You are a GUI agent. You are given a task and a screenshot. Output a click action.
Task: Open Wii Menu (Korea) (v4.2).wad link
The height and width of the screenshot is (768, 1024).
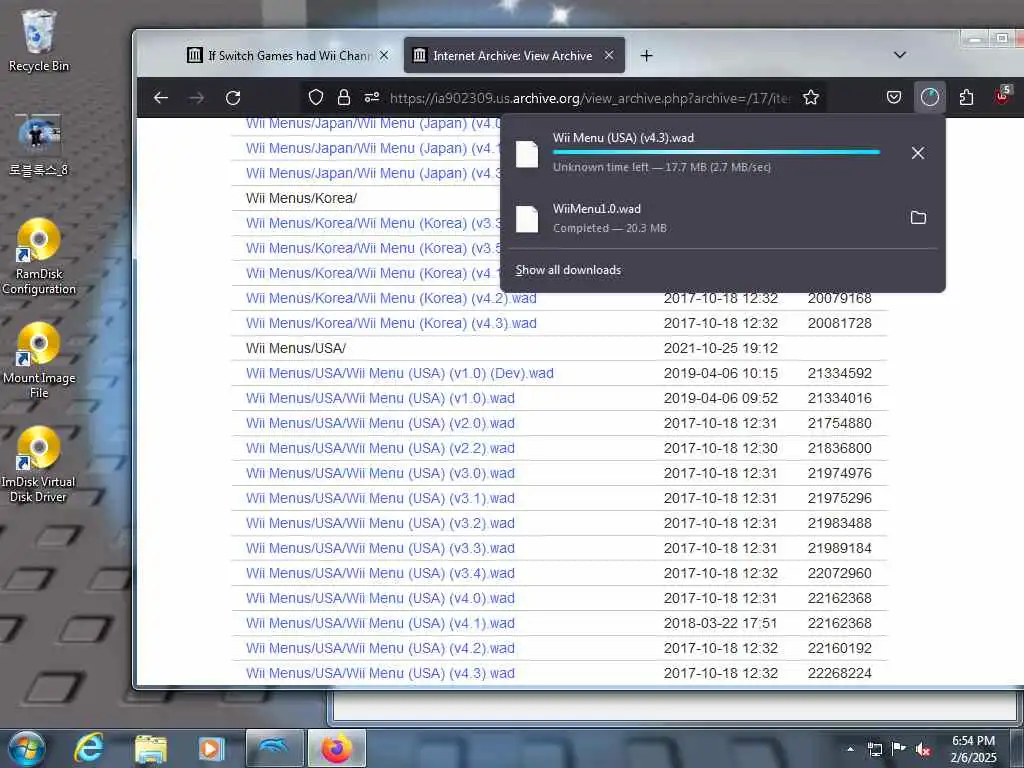pos(391,298)
